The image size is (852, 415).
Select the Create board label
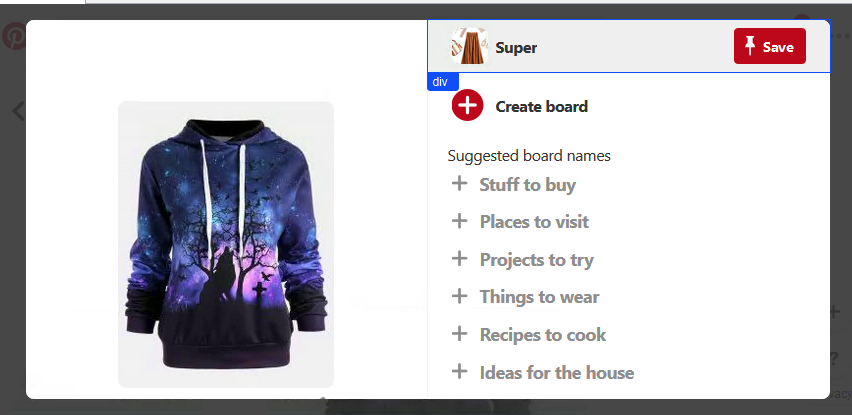tap(542, 106)
